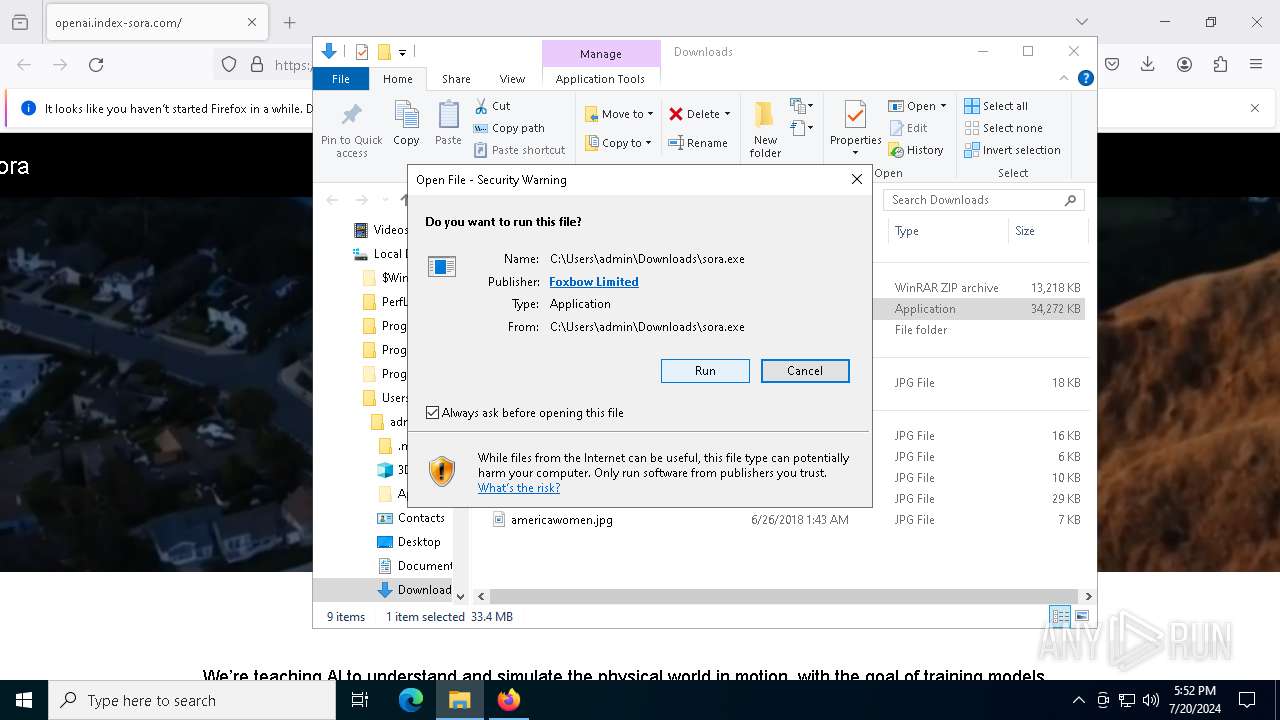Image resolution: width=1280 pixels, height=720 pixels.
Task: Click Invert selection in ribbon
Action: (1012, 150)
